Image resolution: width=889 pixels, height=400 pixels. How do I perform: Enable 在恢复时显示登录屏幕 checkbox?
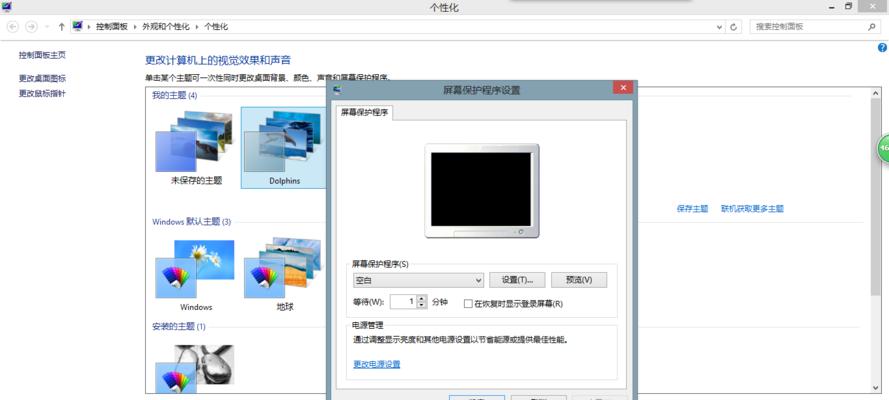468,304
